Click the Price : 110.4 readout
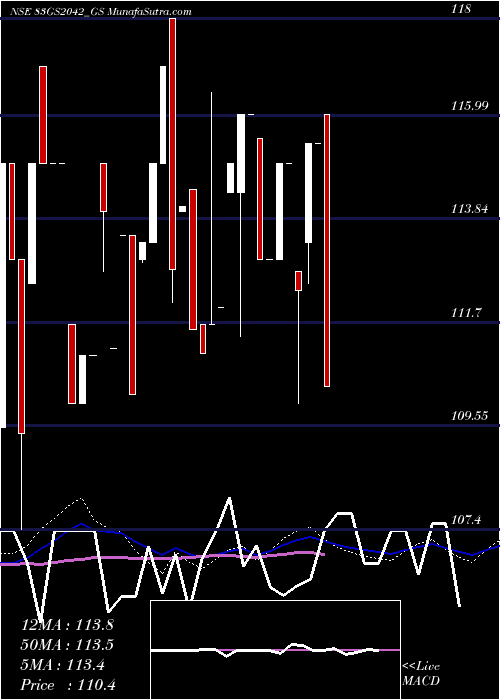Screen dimensions: 500x700 68,685
